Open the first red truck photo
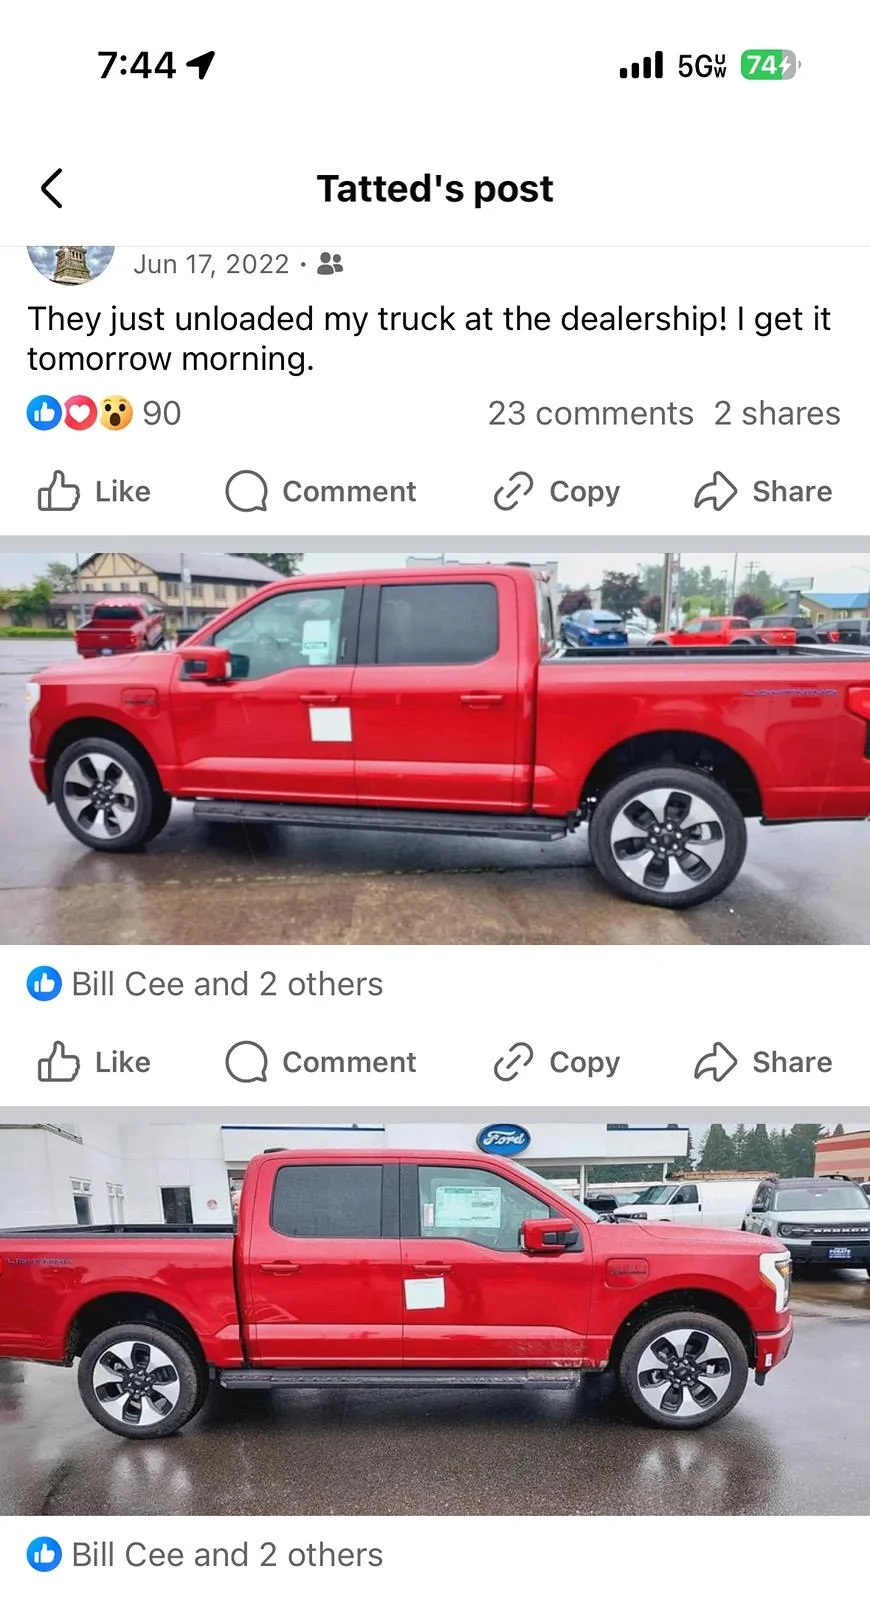The image size is (870, 1600). pos(435,749)
